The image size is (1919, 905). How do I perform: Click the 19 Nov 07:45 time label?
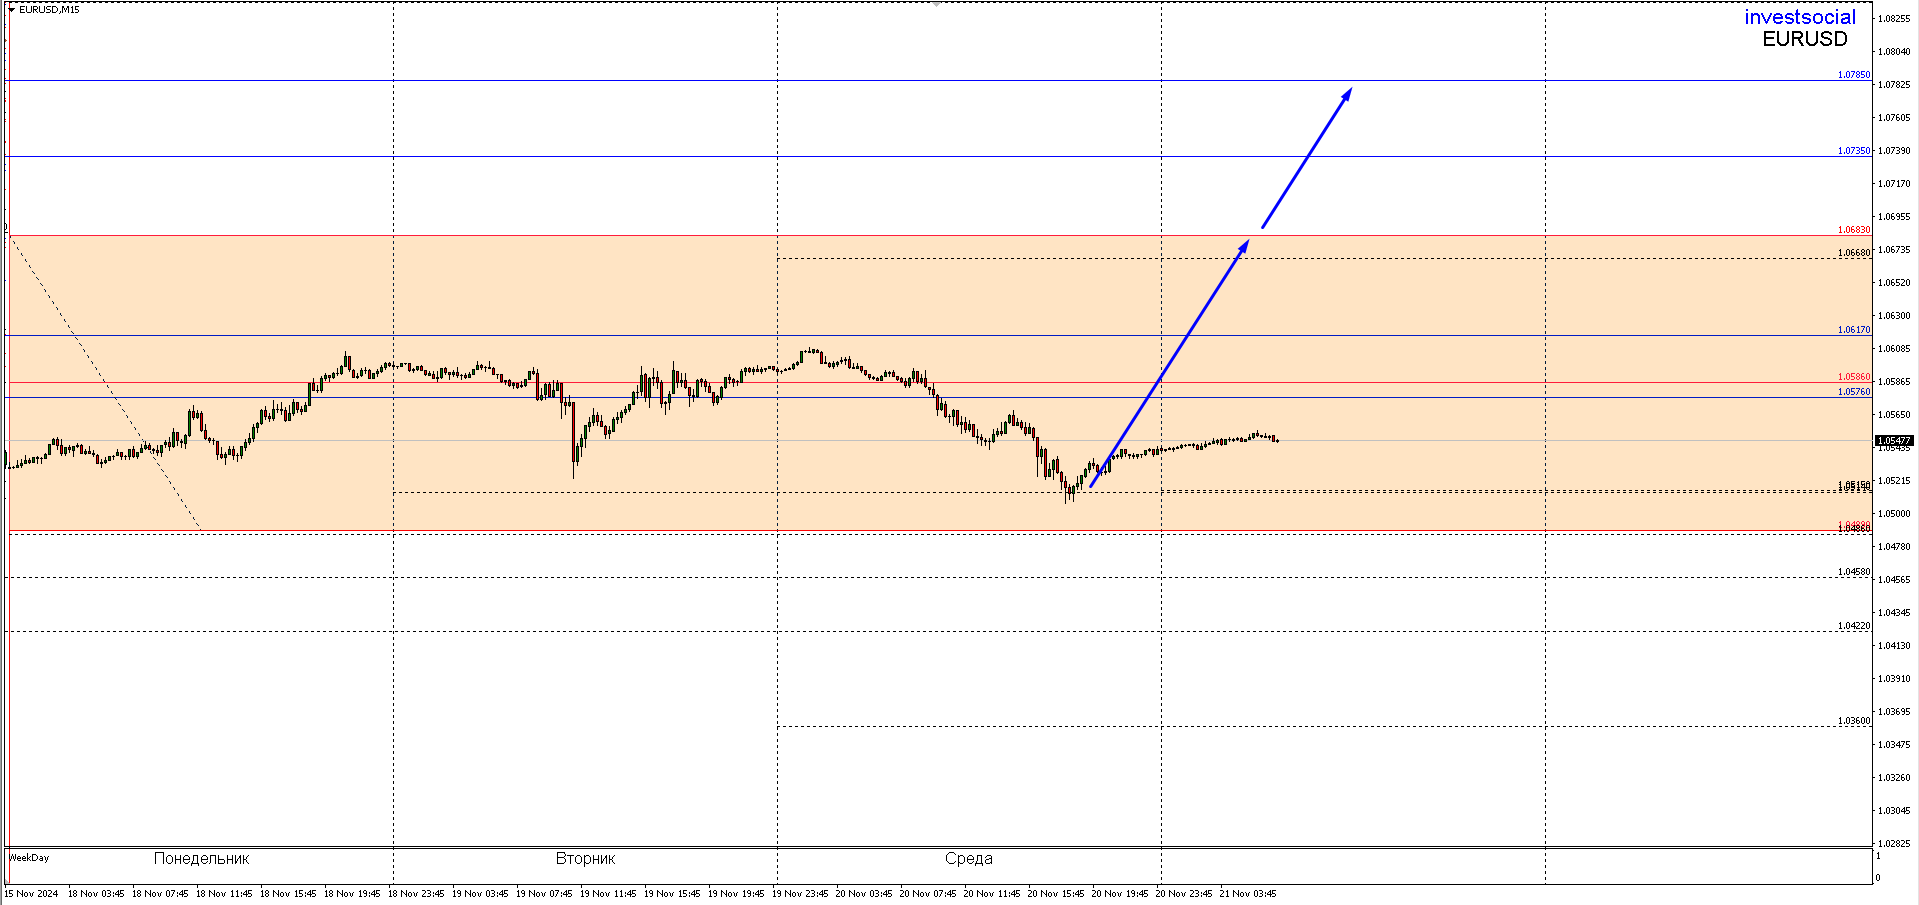point(544,894)
